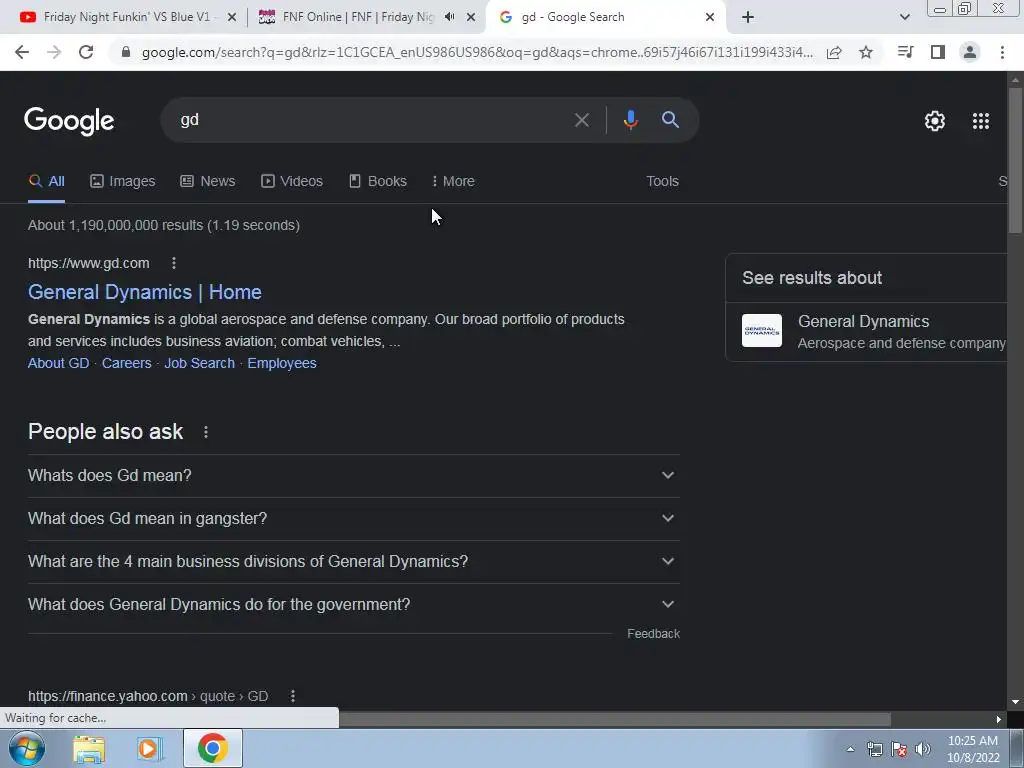Click the browser forward arrow

tap(54, 52)
